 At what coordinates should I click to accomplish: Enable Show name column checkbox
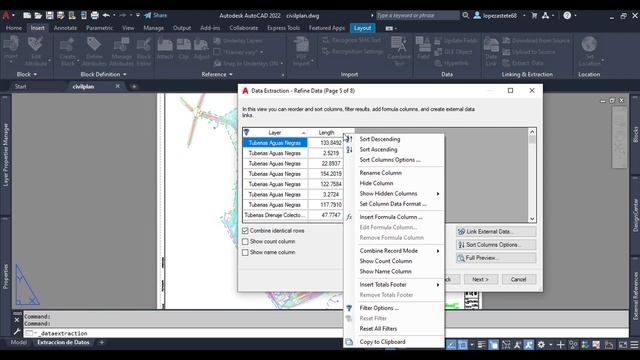[x=245, y=252]
